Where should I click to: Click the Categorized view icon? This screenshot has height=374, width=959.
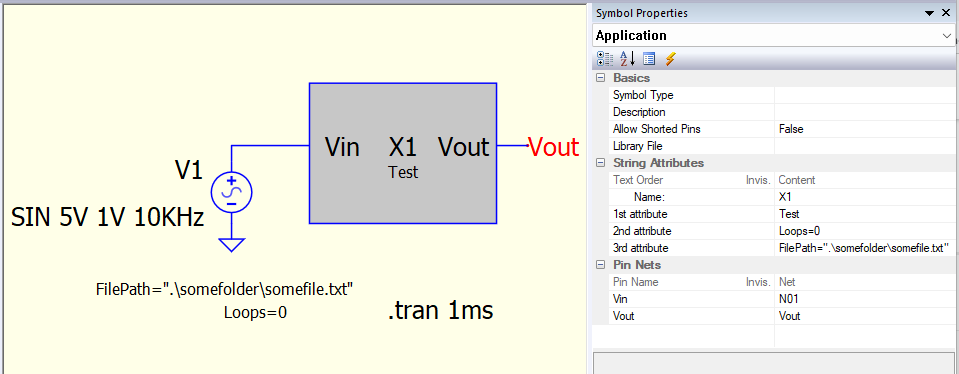pos(604,59)
